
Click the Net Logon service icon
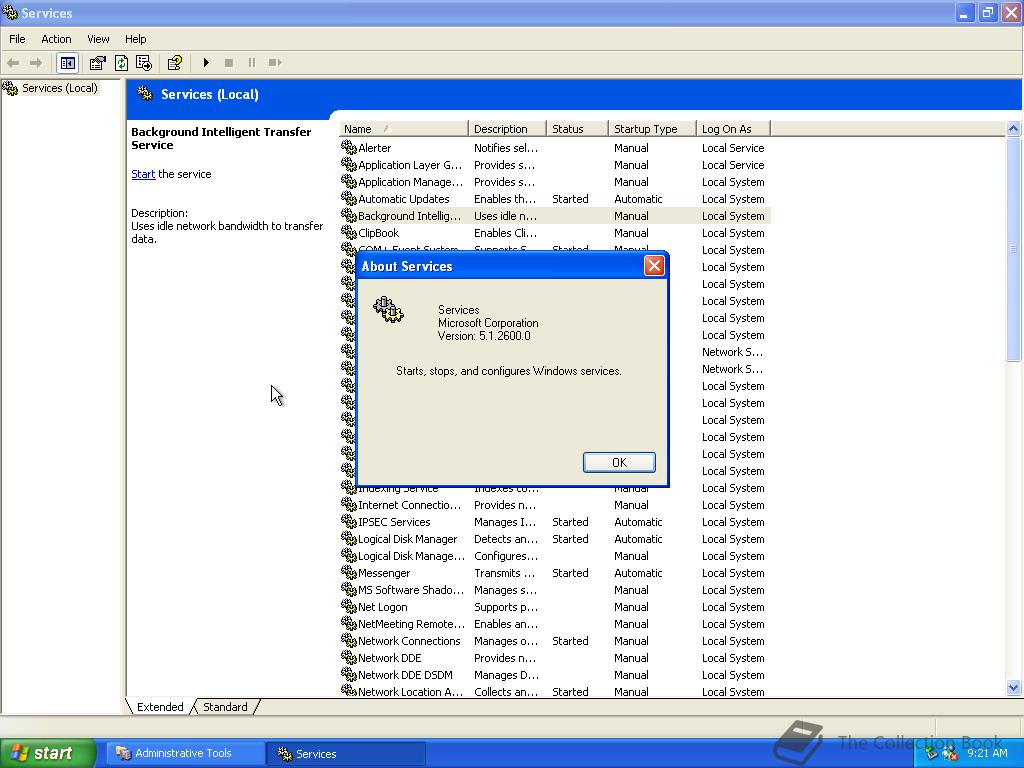point(349,607)
